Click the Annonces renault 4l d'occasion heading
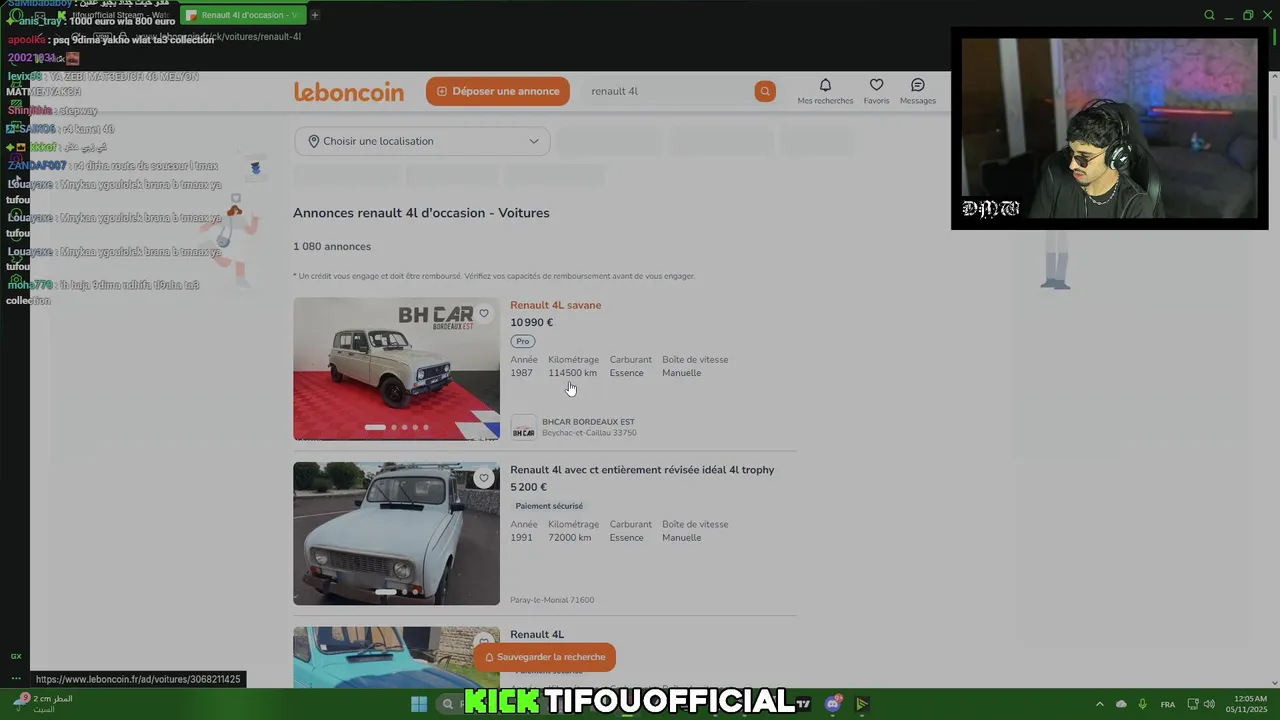This screenshot has height=720, width=1280. [421, 213]
